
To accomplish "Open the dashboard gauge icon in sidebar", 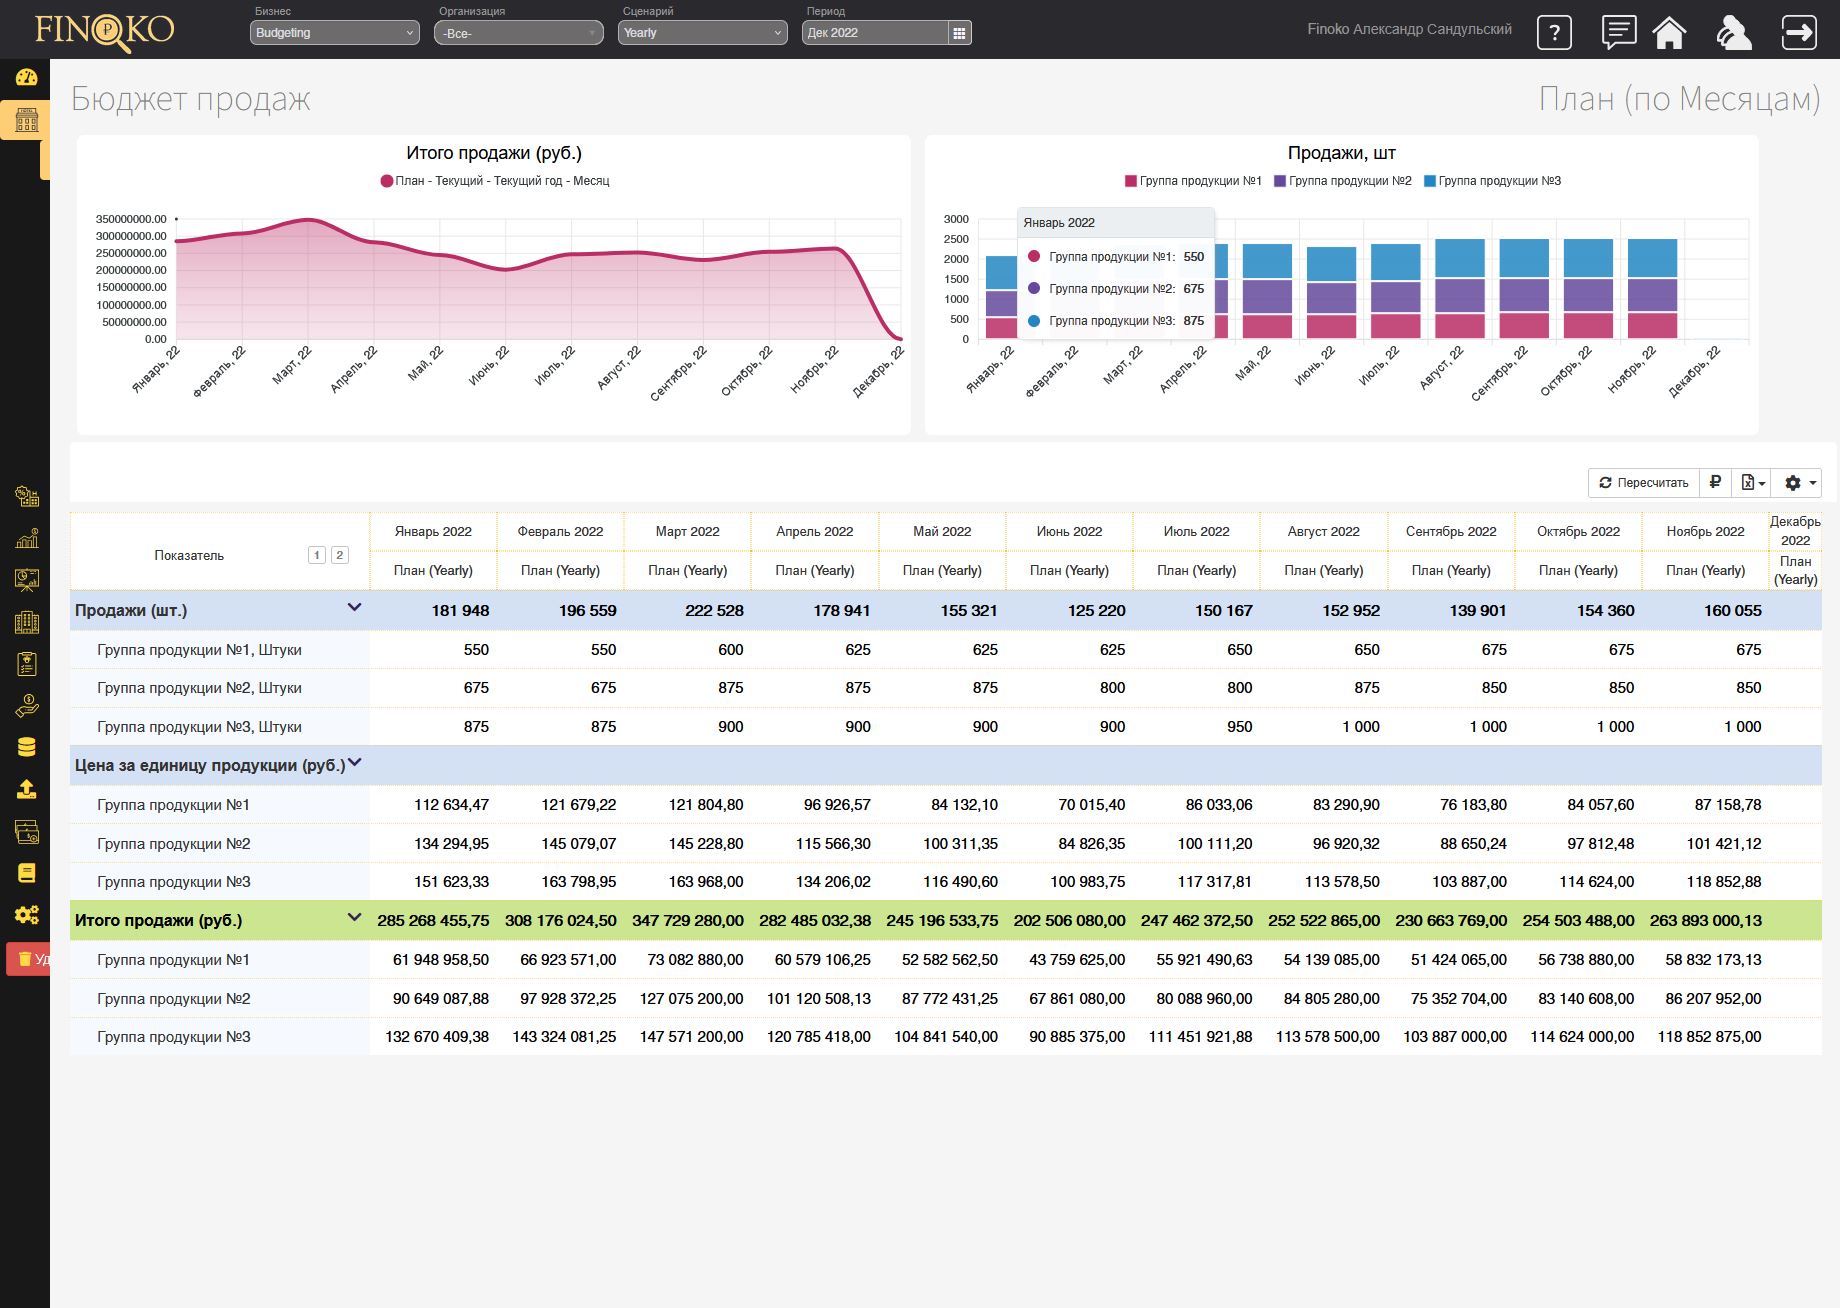I will pos(26,77).
